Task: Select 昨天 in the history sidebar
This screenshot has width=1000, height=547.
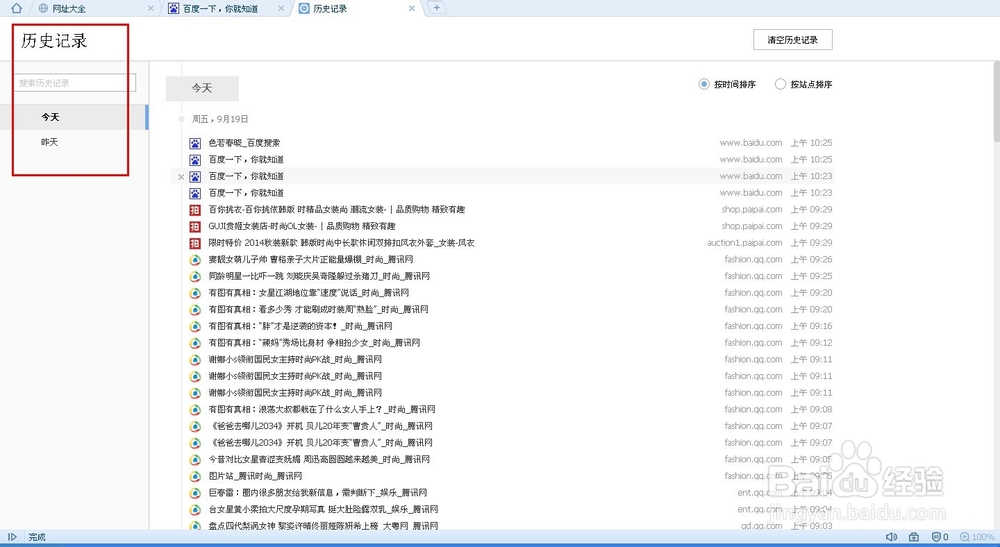Action: pos(50,142)
